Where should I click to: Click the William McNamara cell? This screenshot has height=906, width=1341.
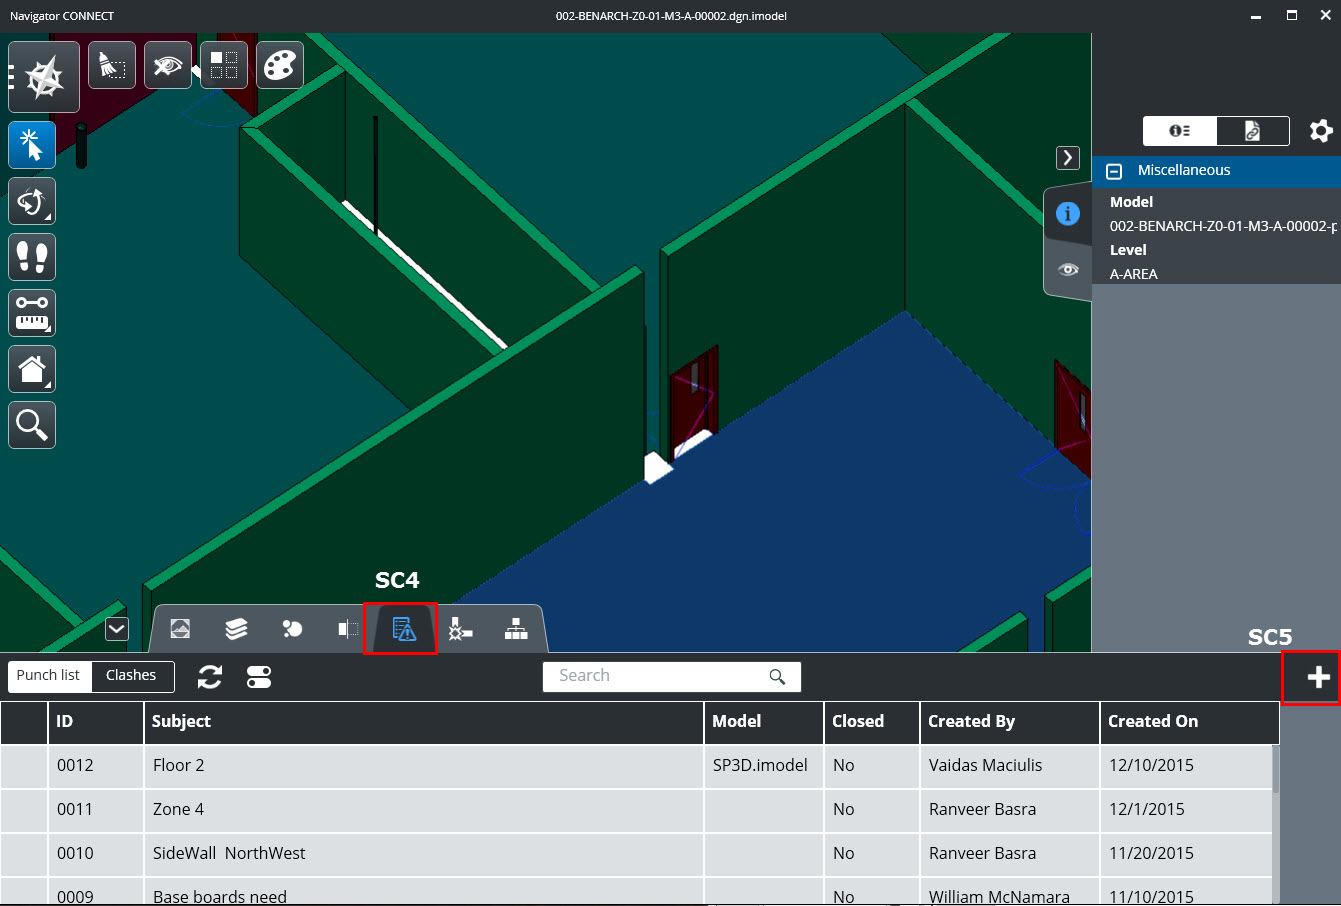tap(1010, 892)
